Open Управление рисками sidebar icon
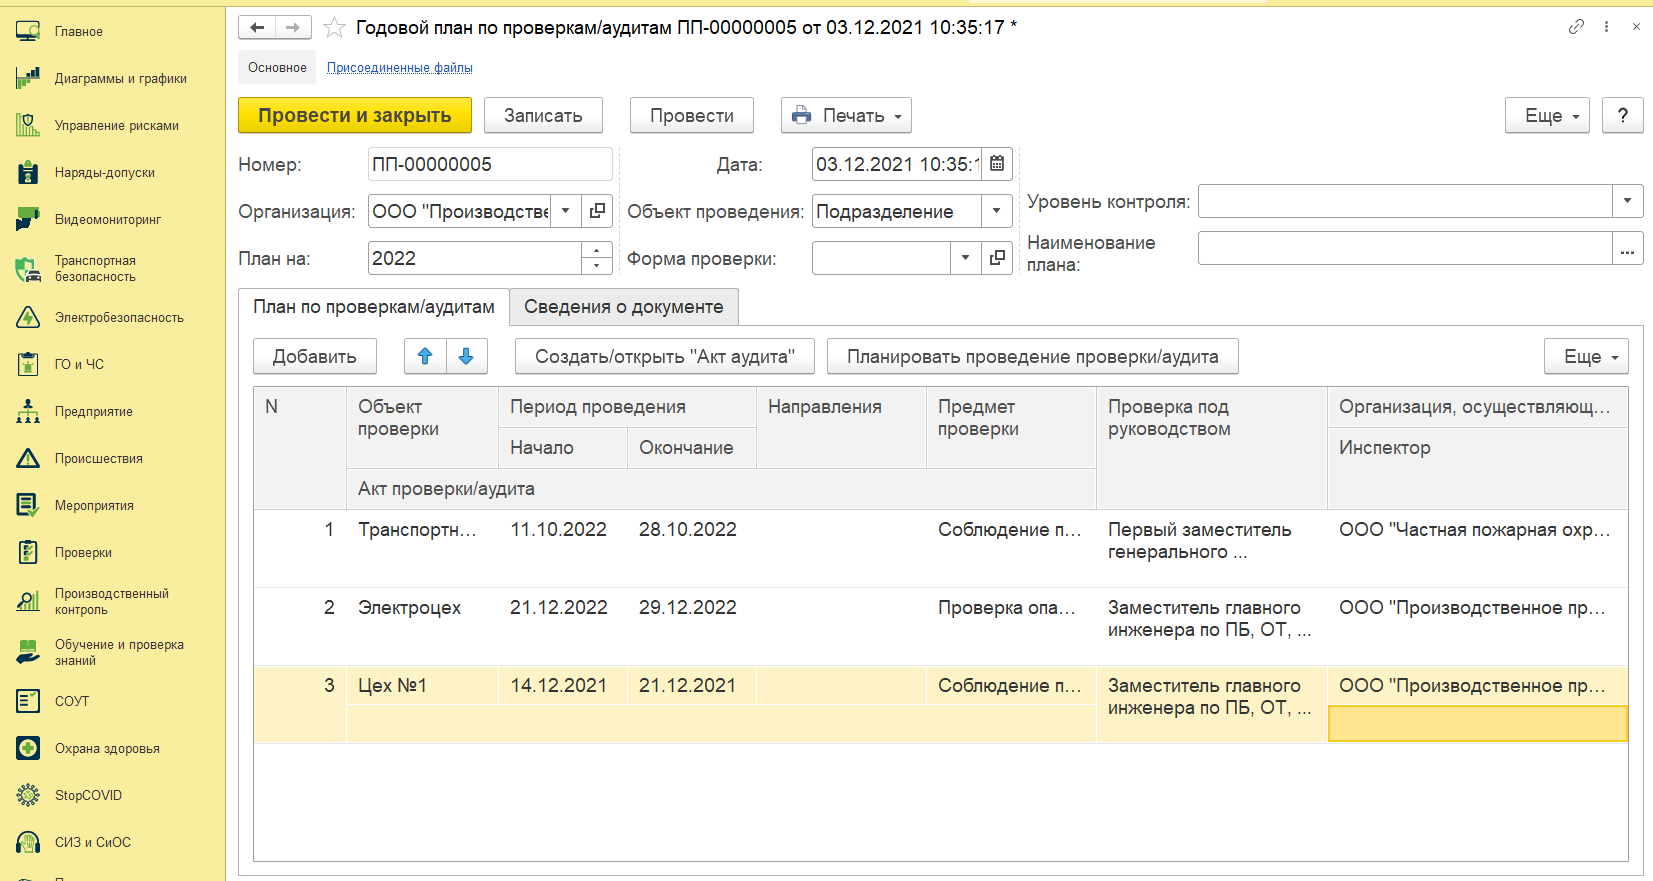Screen dimensions: 1653x881 pyautogui.click(x=28, y=125)
